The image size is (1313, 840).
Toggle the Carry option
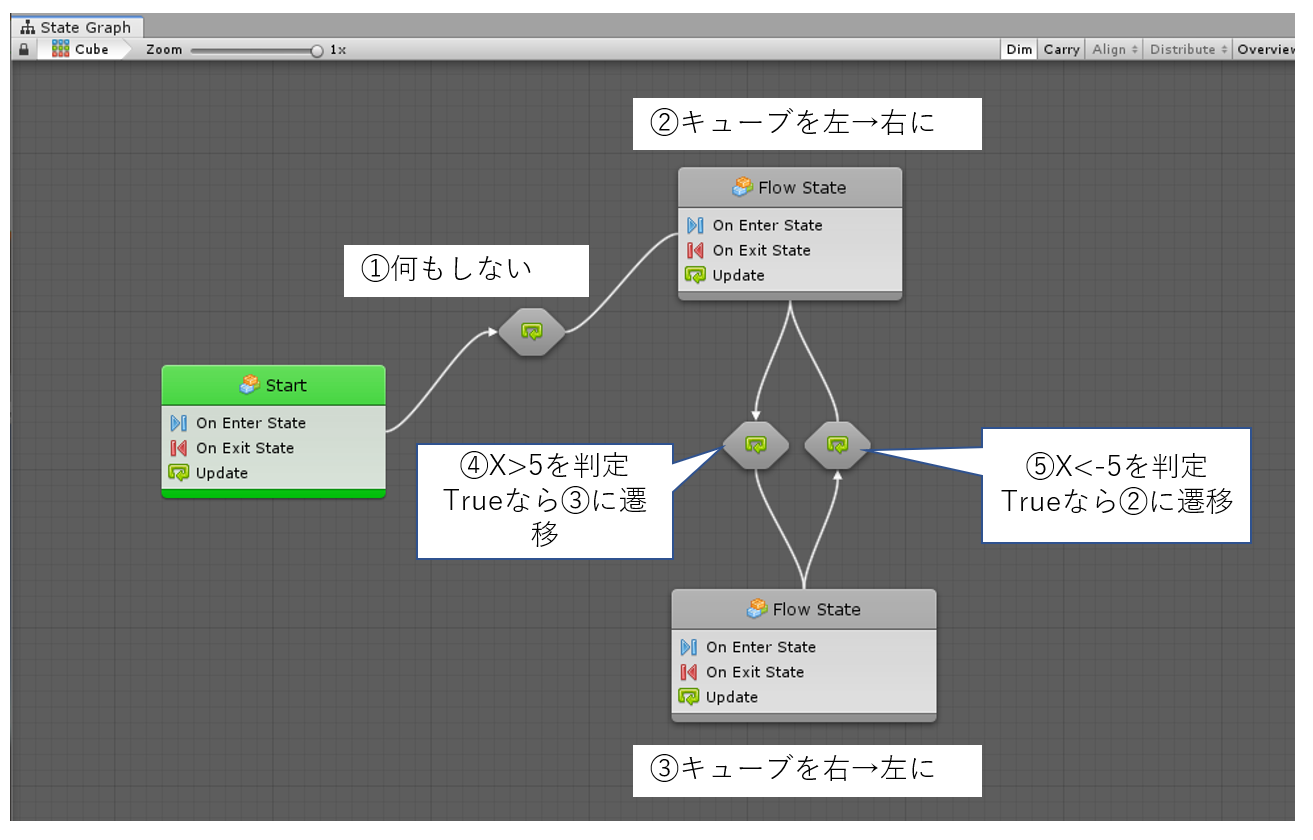tap(1061, 49)
